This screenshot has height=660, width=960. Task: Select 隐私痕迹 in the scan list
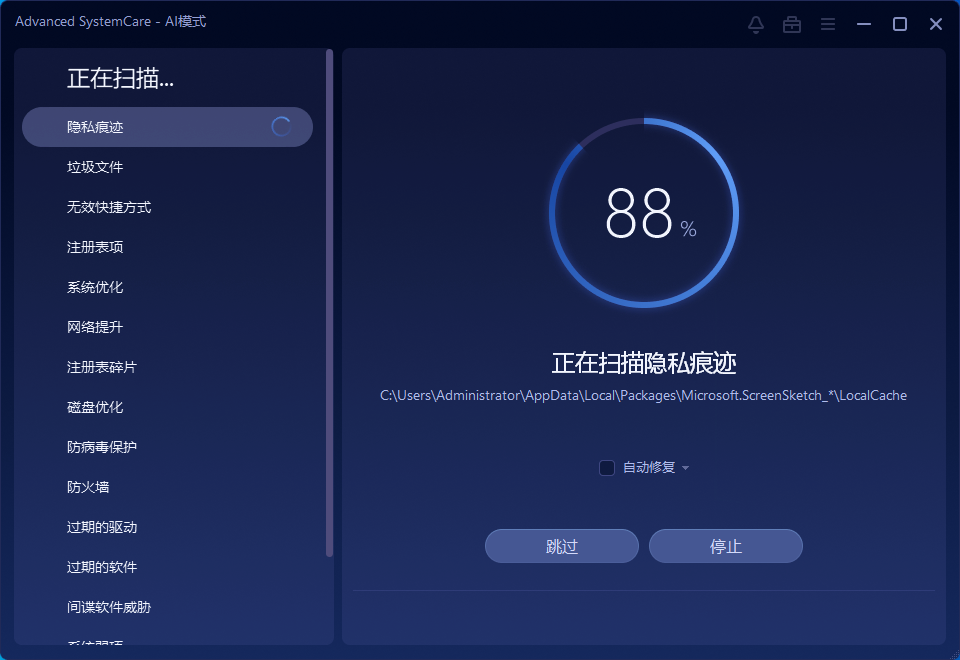point(96,127)
